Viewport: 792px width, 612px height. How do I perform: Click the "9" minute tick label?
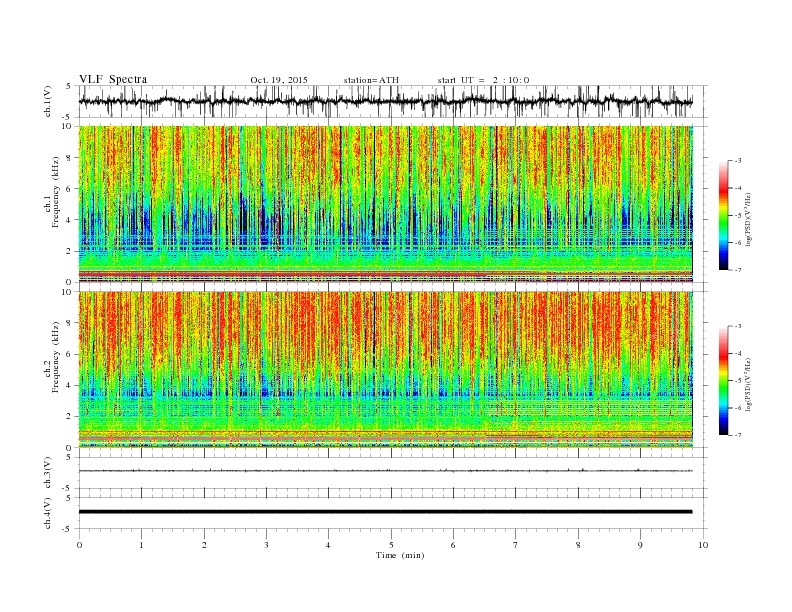point(640,545)
